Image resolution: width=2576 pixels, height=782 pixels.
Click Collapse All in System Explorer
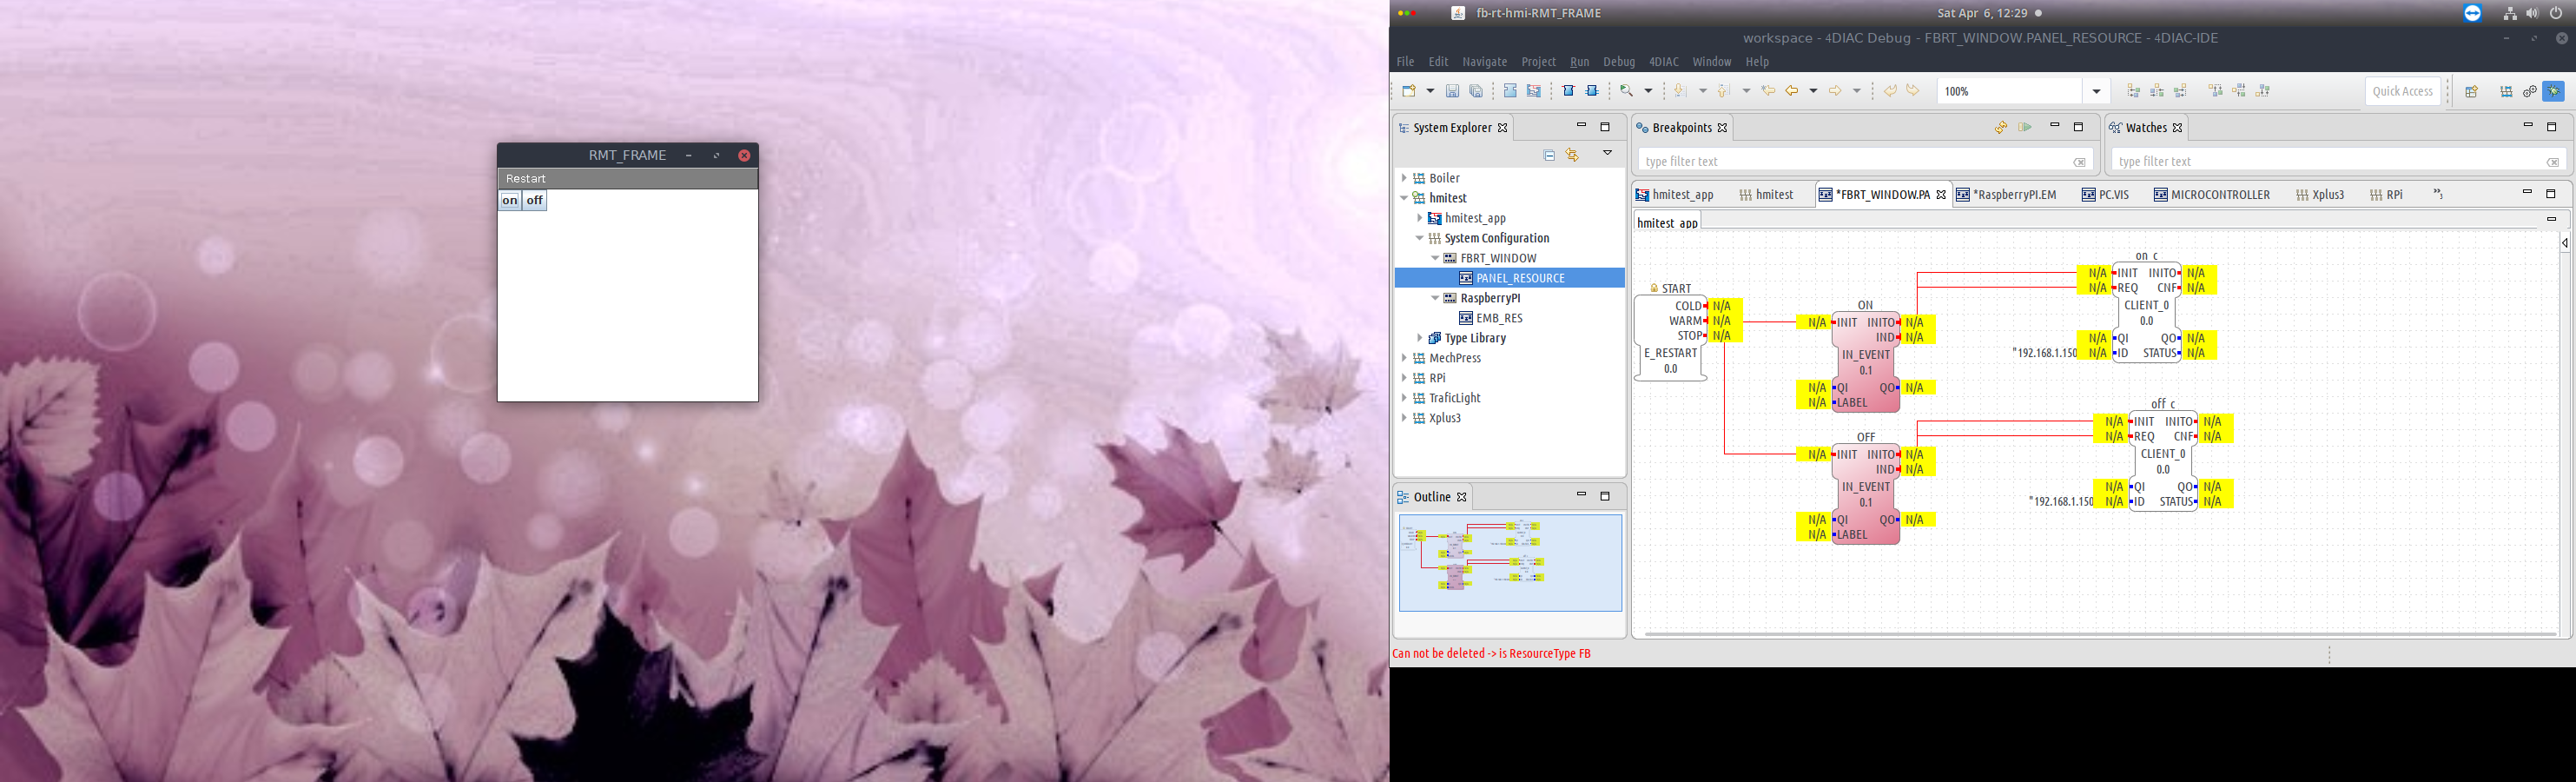tap(1549, 155)
